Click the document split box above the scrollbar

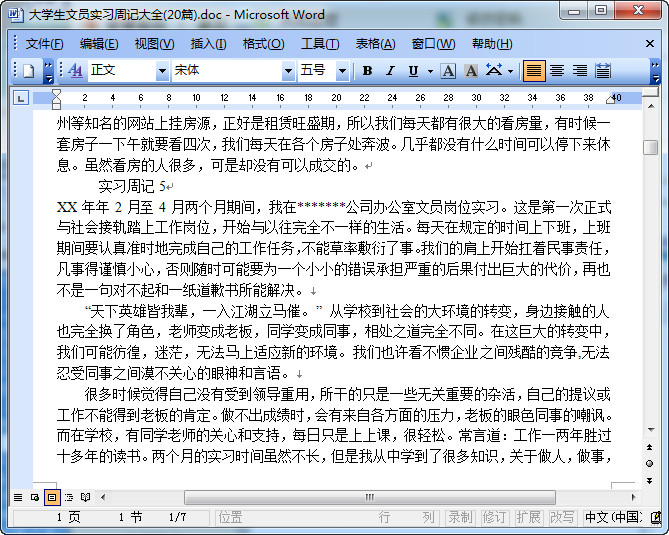[651, 92]
